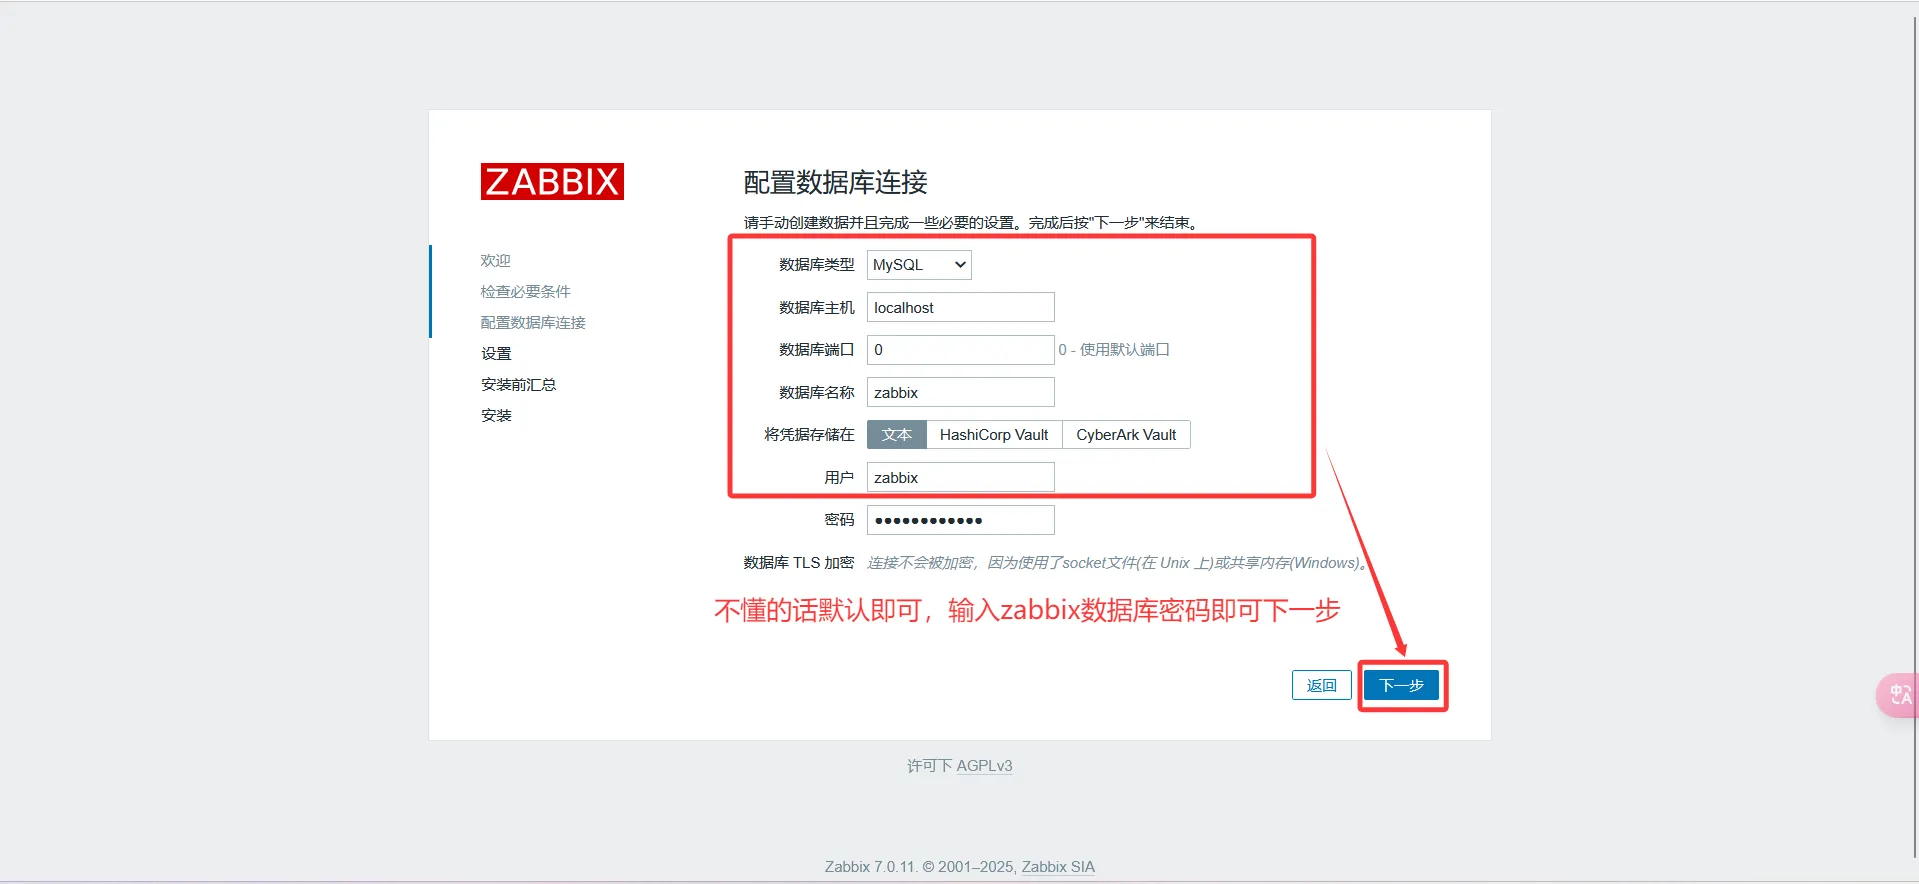Image resolution: width=1919 pixels, height=884 pixels.
Task: Click the ZABBIX logo
Action: point(552,182)
